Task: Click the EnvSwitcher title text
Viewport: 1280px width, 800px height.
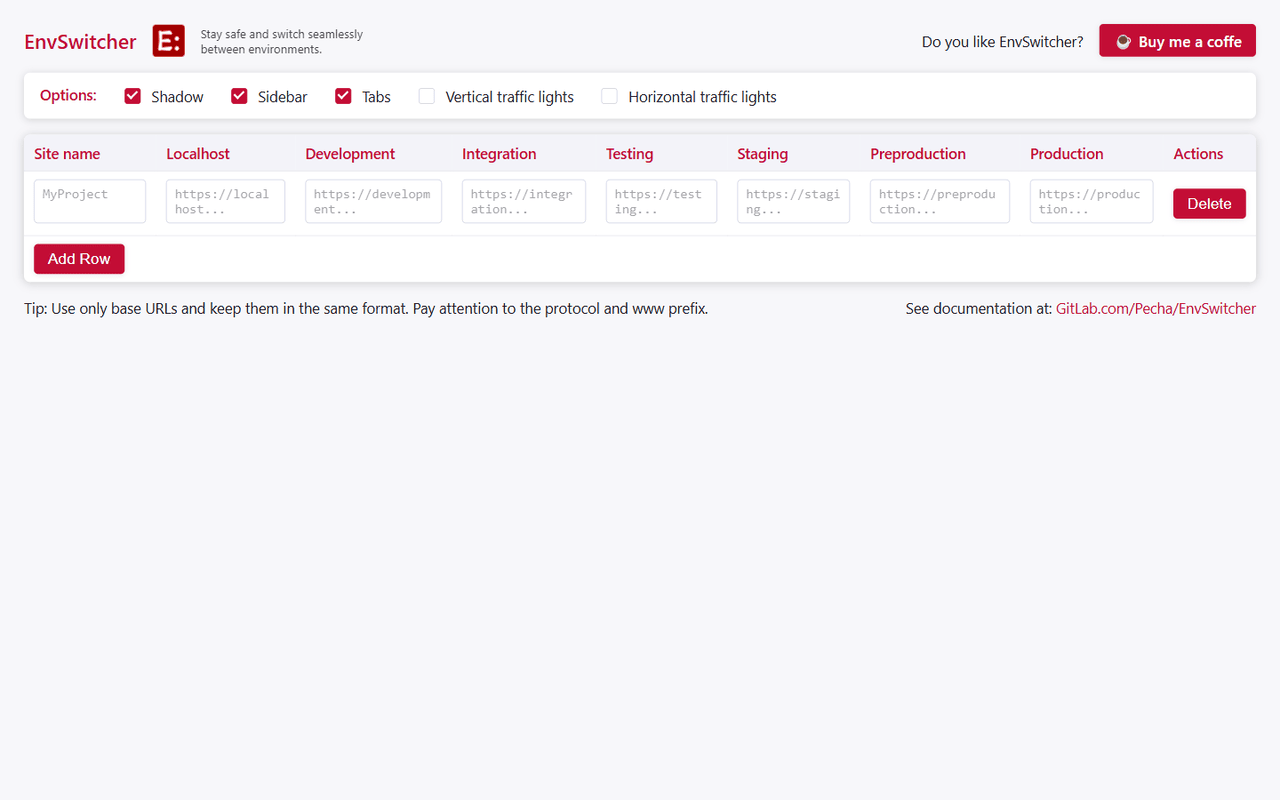Action: tap(80, 42)
